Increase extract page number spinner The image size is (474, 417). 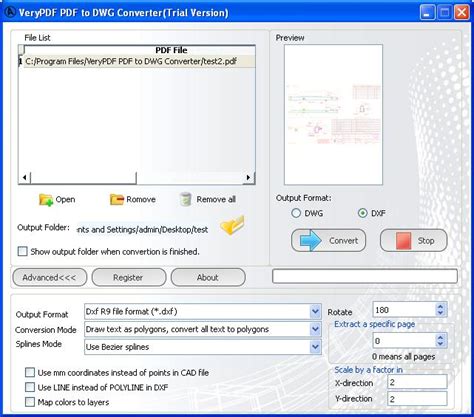(440, 337)
